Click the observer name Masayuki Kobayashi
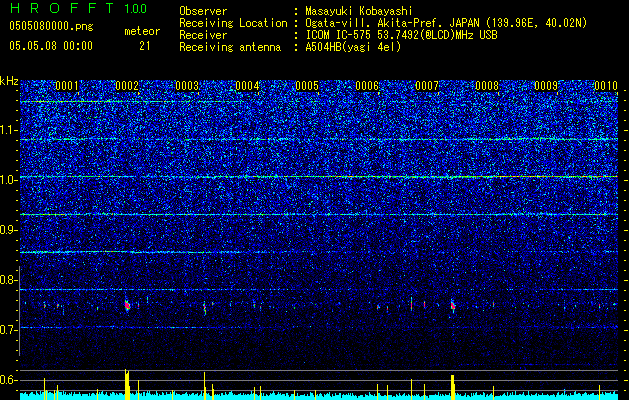The image size is (629, 400). (359, 11)
